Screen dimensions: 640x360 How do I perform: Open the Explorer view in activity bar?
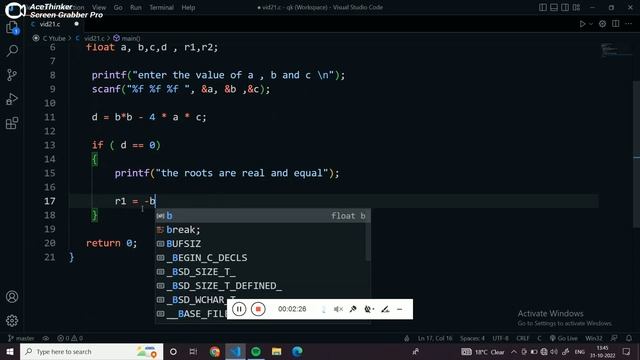(12, 28)
